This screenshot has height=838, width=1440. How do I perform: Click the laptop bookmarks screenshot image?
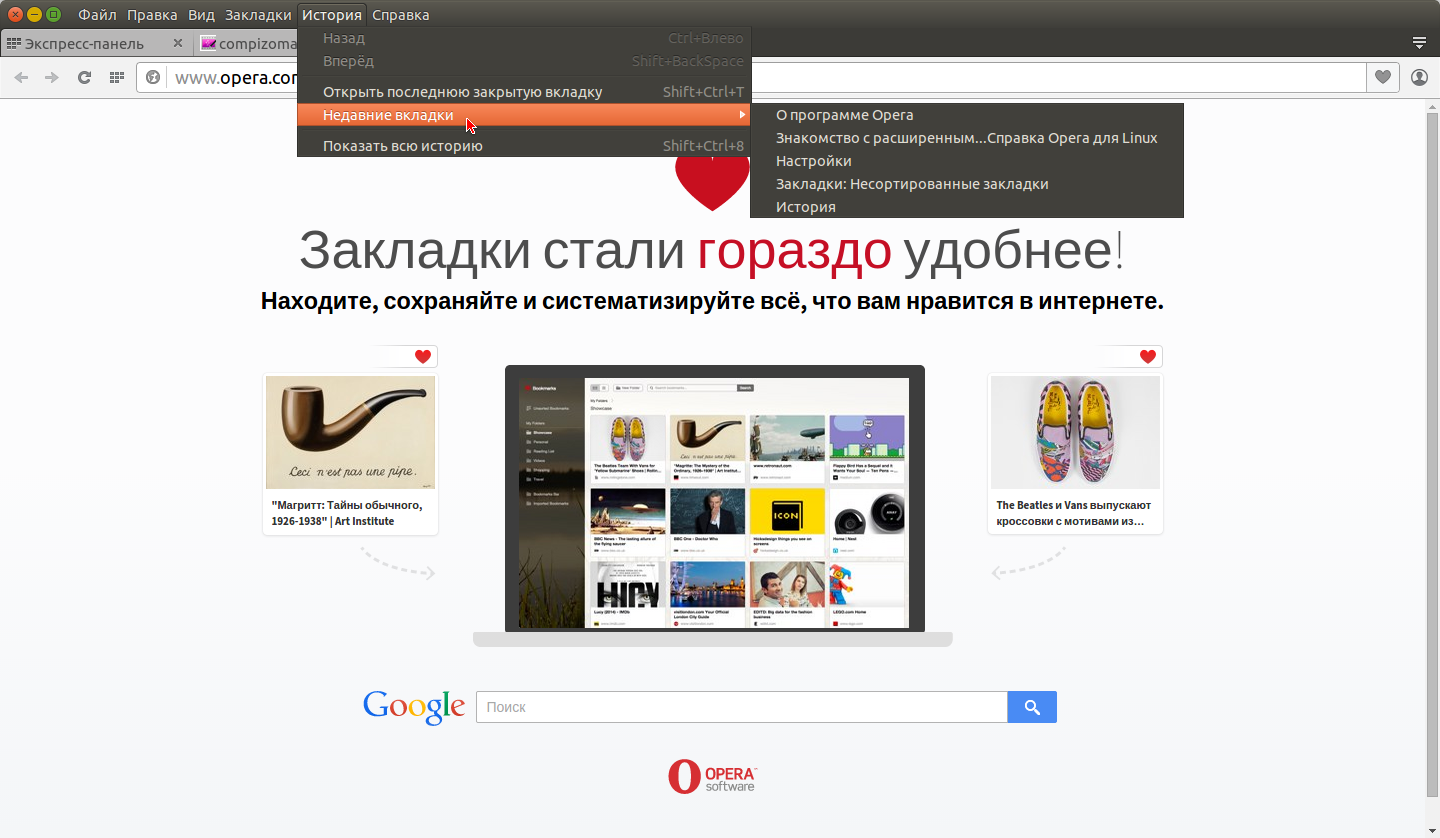click(x=713, y=503)
